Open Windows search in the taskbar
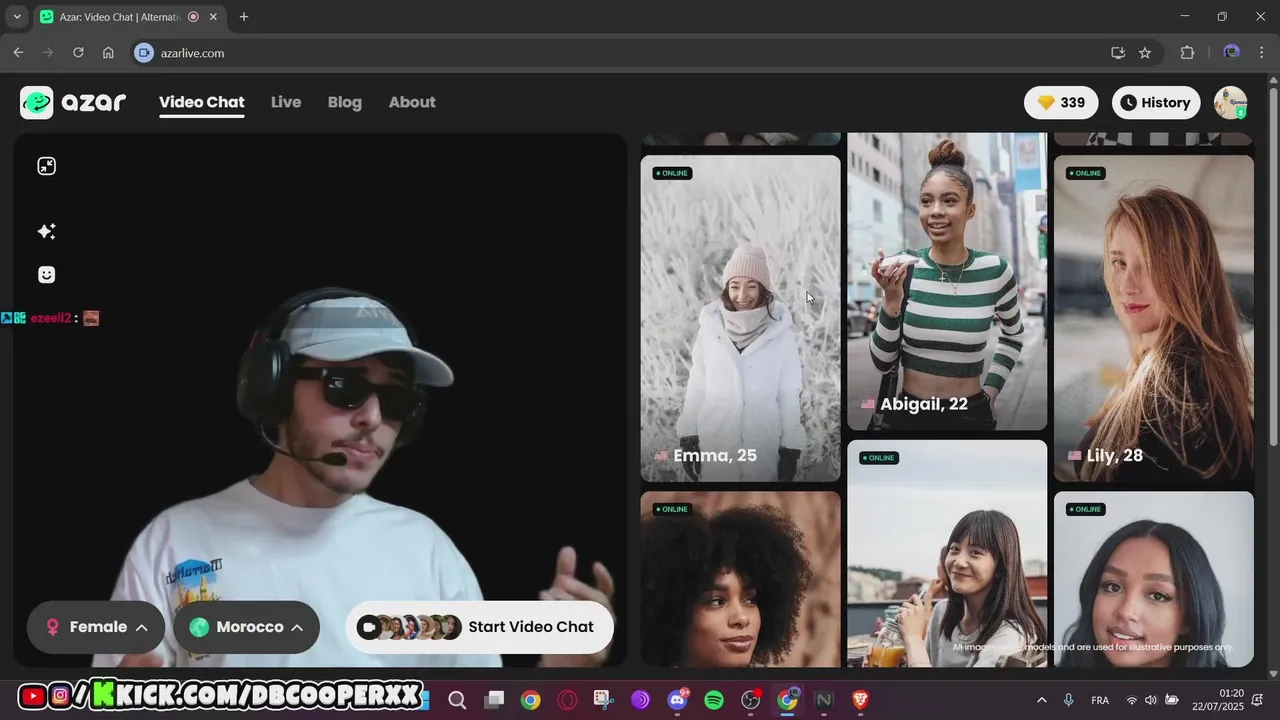The image size is (1280, 720). point(457,700)
